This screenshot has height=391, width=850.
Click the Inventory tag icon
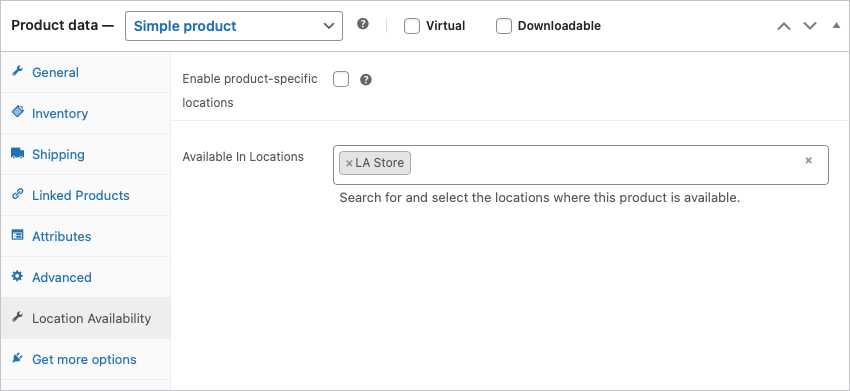(x=17, y=112)
